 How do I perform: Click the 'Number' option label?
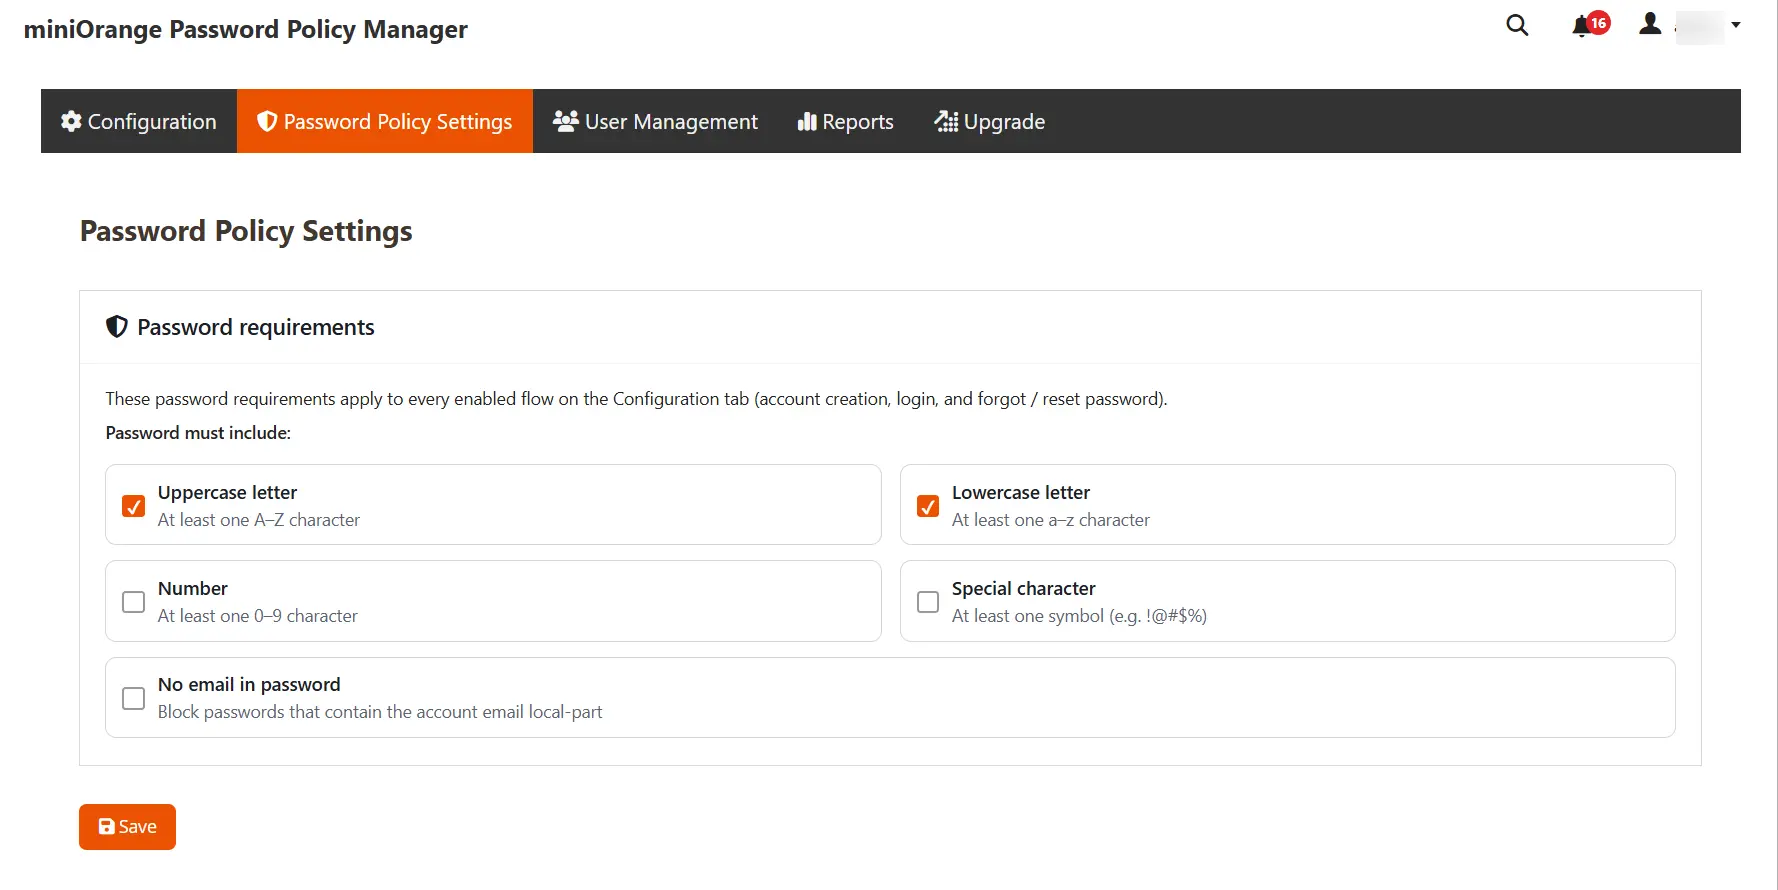point(193,589)
